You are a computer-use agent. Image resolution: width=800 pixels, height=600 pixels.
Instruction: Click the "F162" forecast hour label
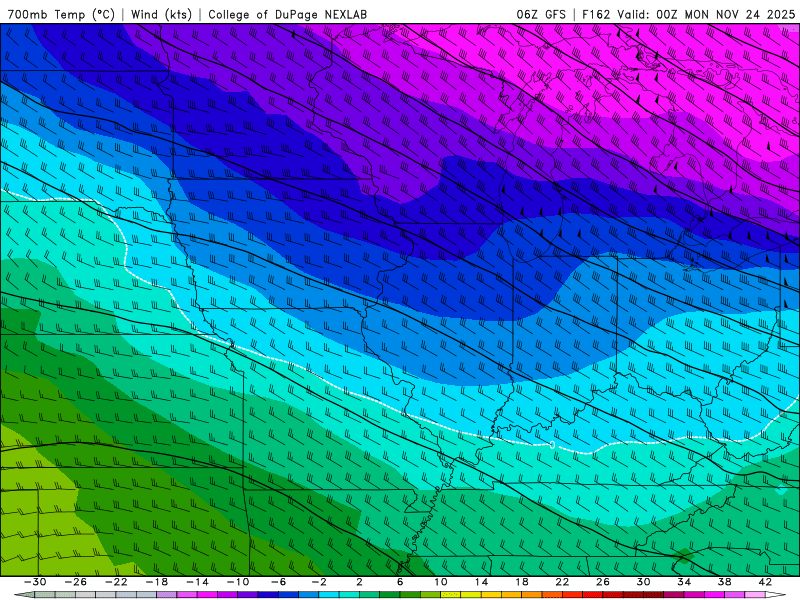point(596,14)
